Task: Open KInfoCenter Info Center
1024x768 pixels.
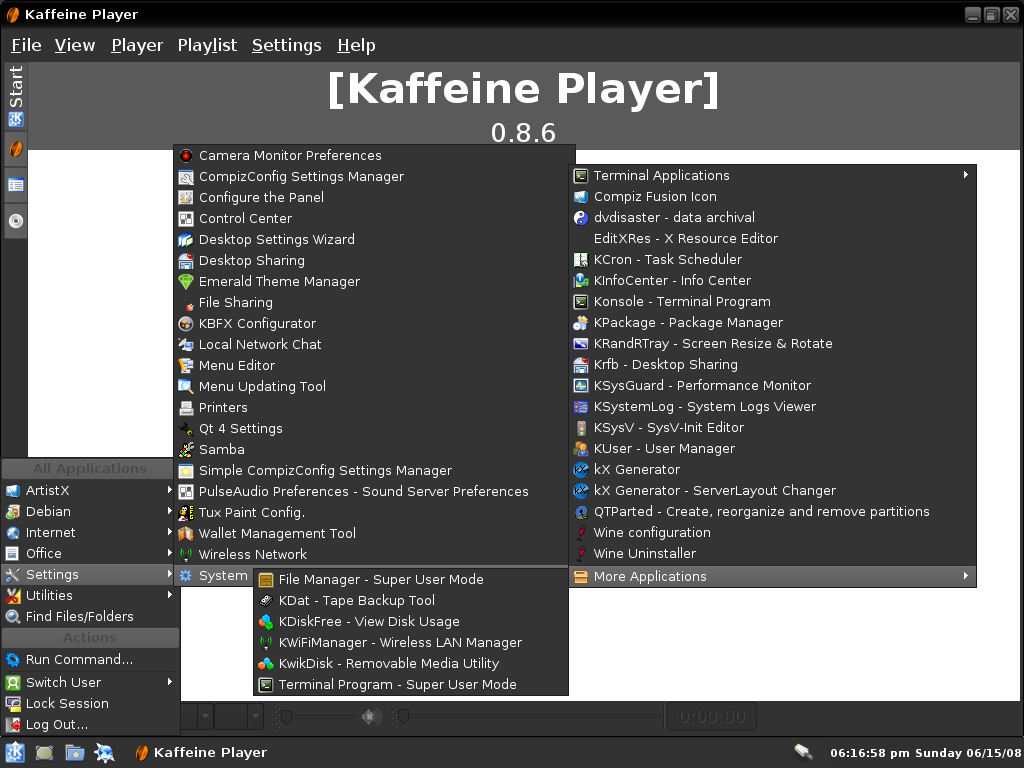Action: click(773, 280)
